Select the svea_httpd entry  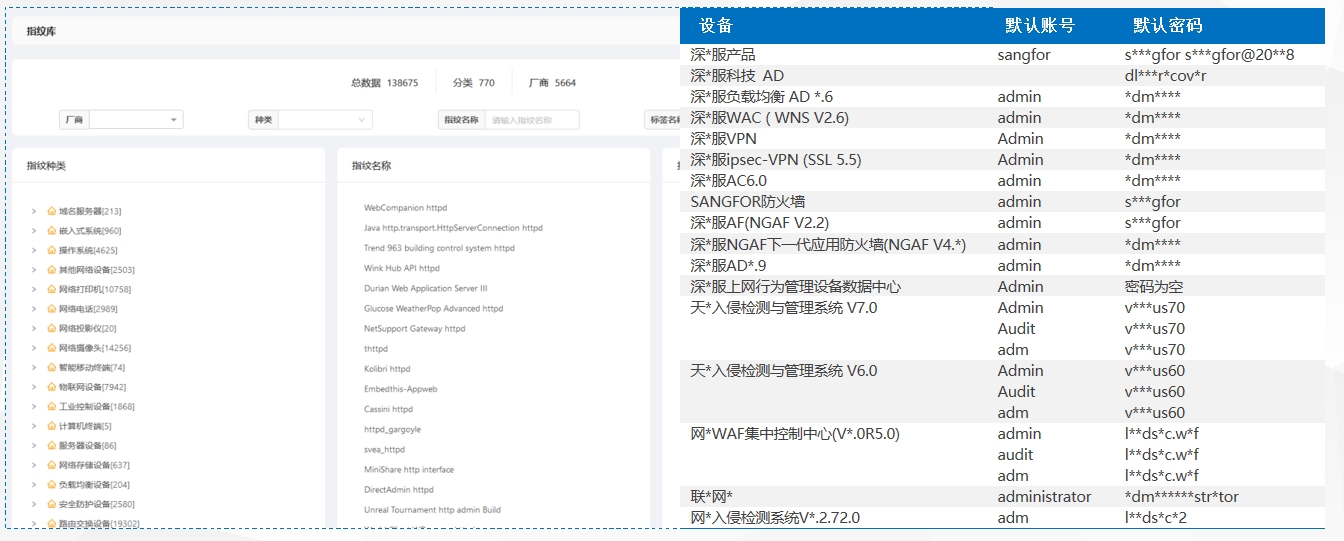pos(384,449)
